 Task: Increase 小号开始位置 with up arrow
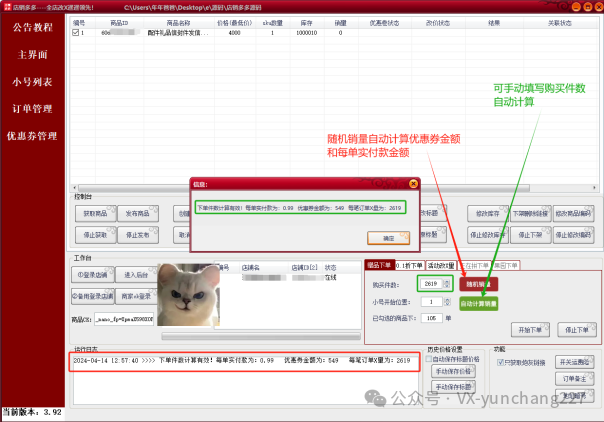click(447, 300)
